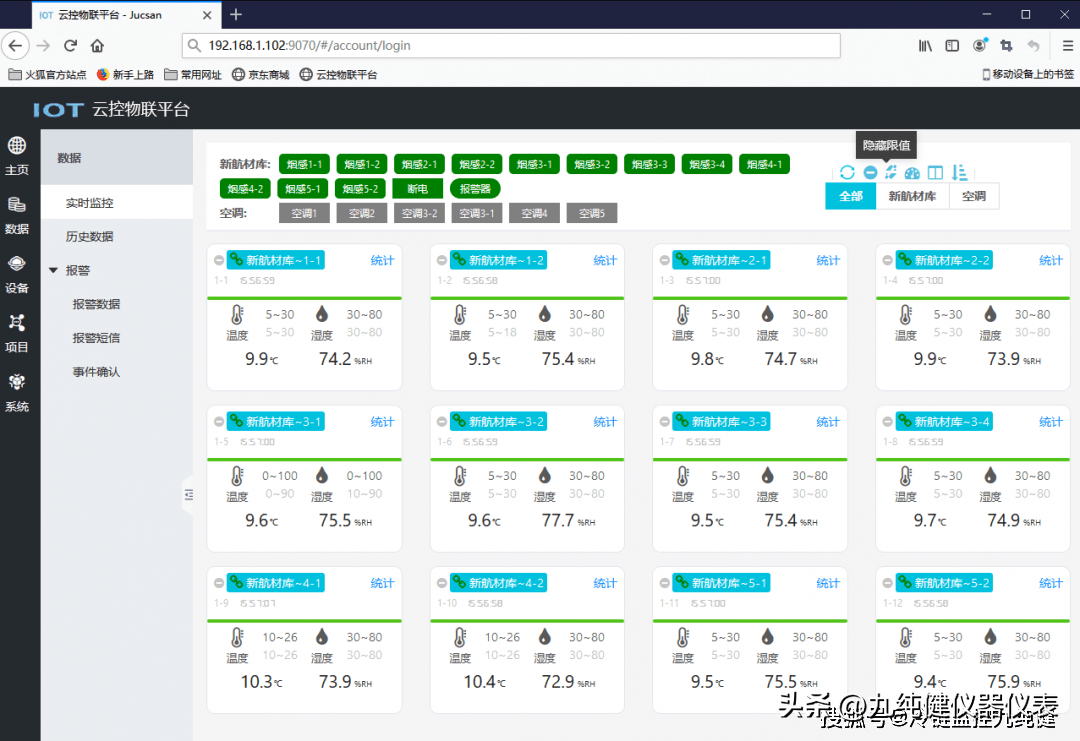Select the 空调 group tab
This screenshot has width=1080, height=741.
coord(973,196)
